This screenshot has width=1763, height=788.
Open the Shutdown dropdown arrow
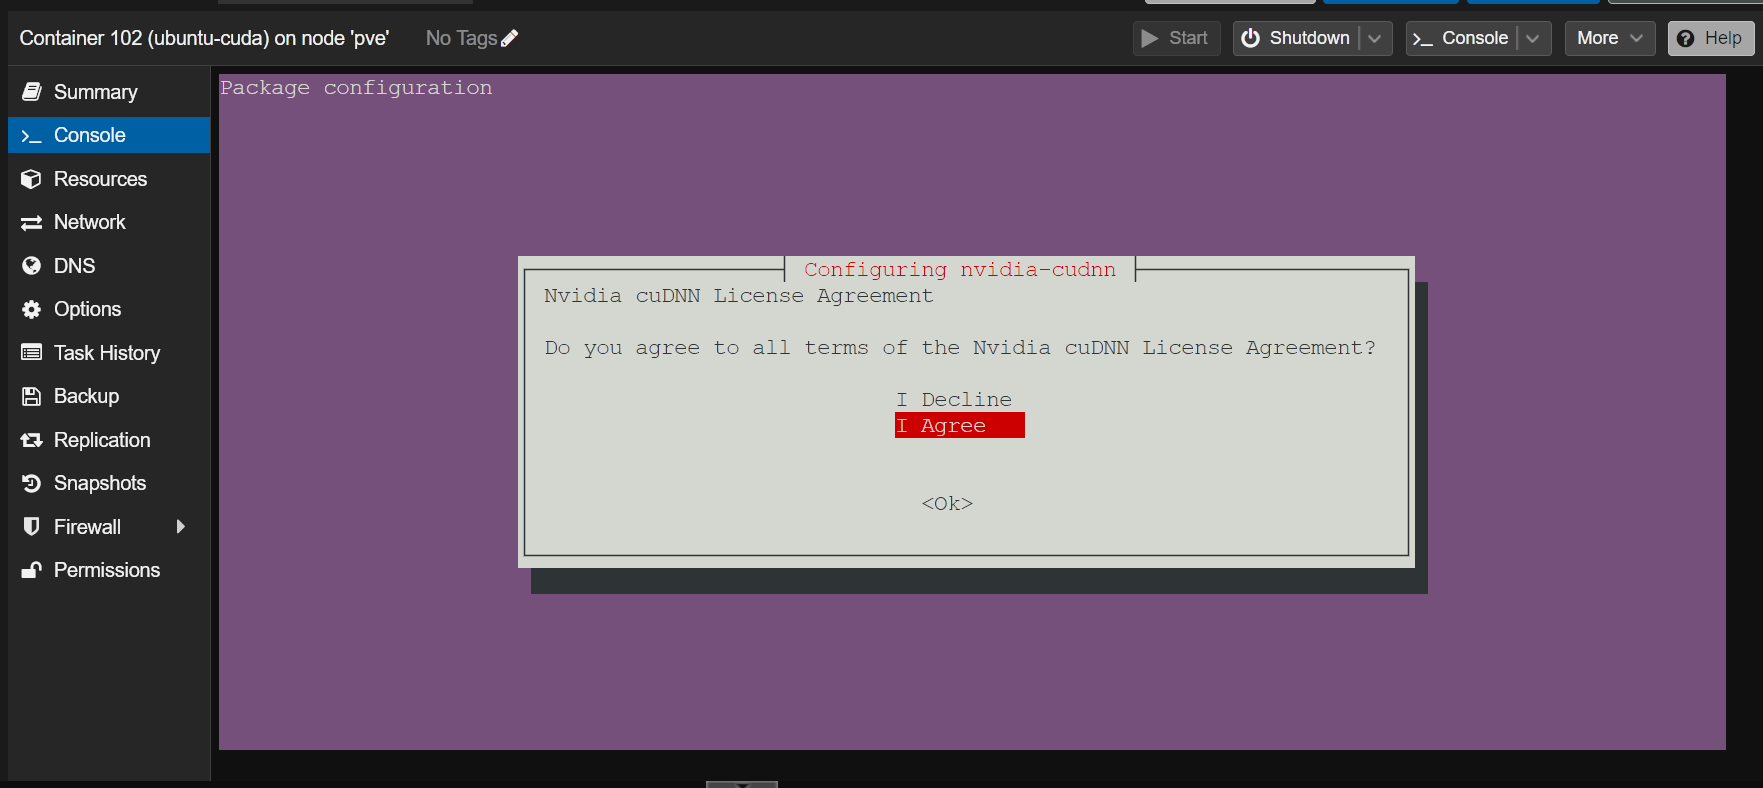tap(1375, 38)
